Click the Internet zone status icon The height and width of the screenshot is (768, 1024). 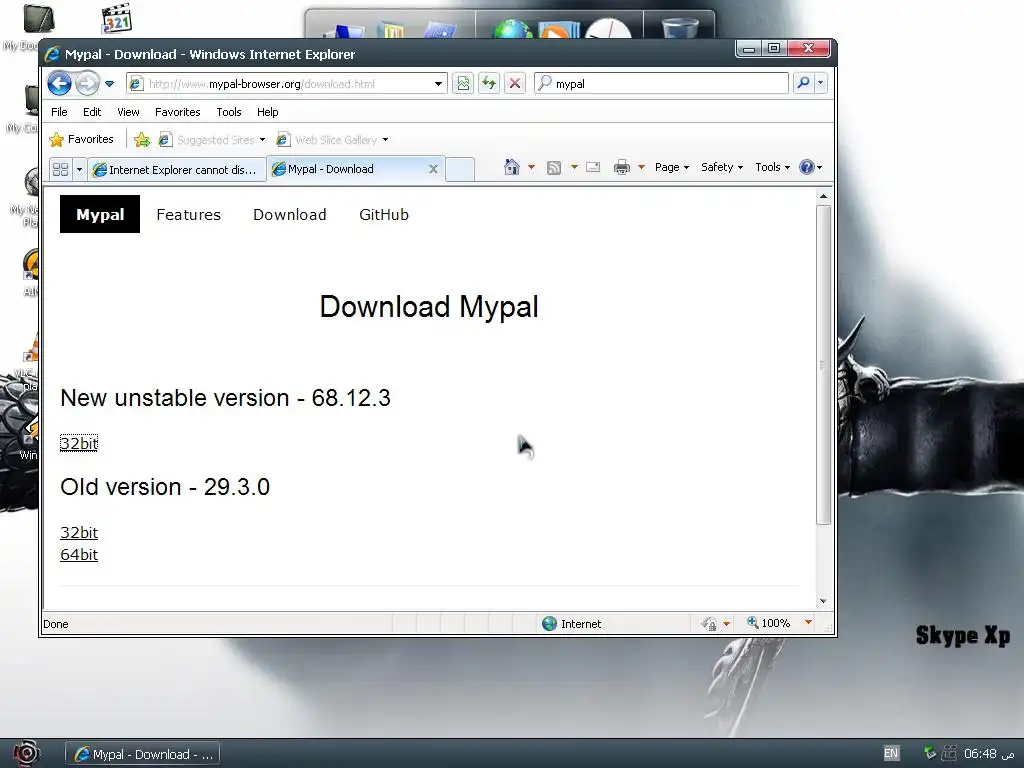coord(549,624)
